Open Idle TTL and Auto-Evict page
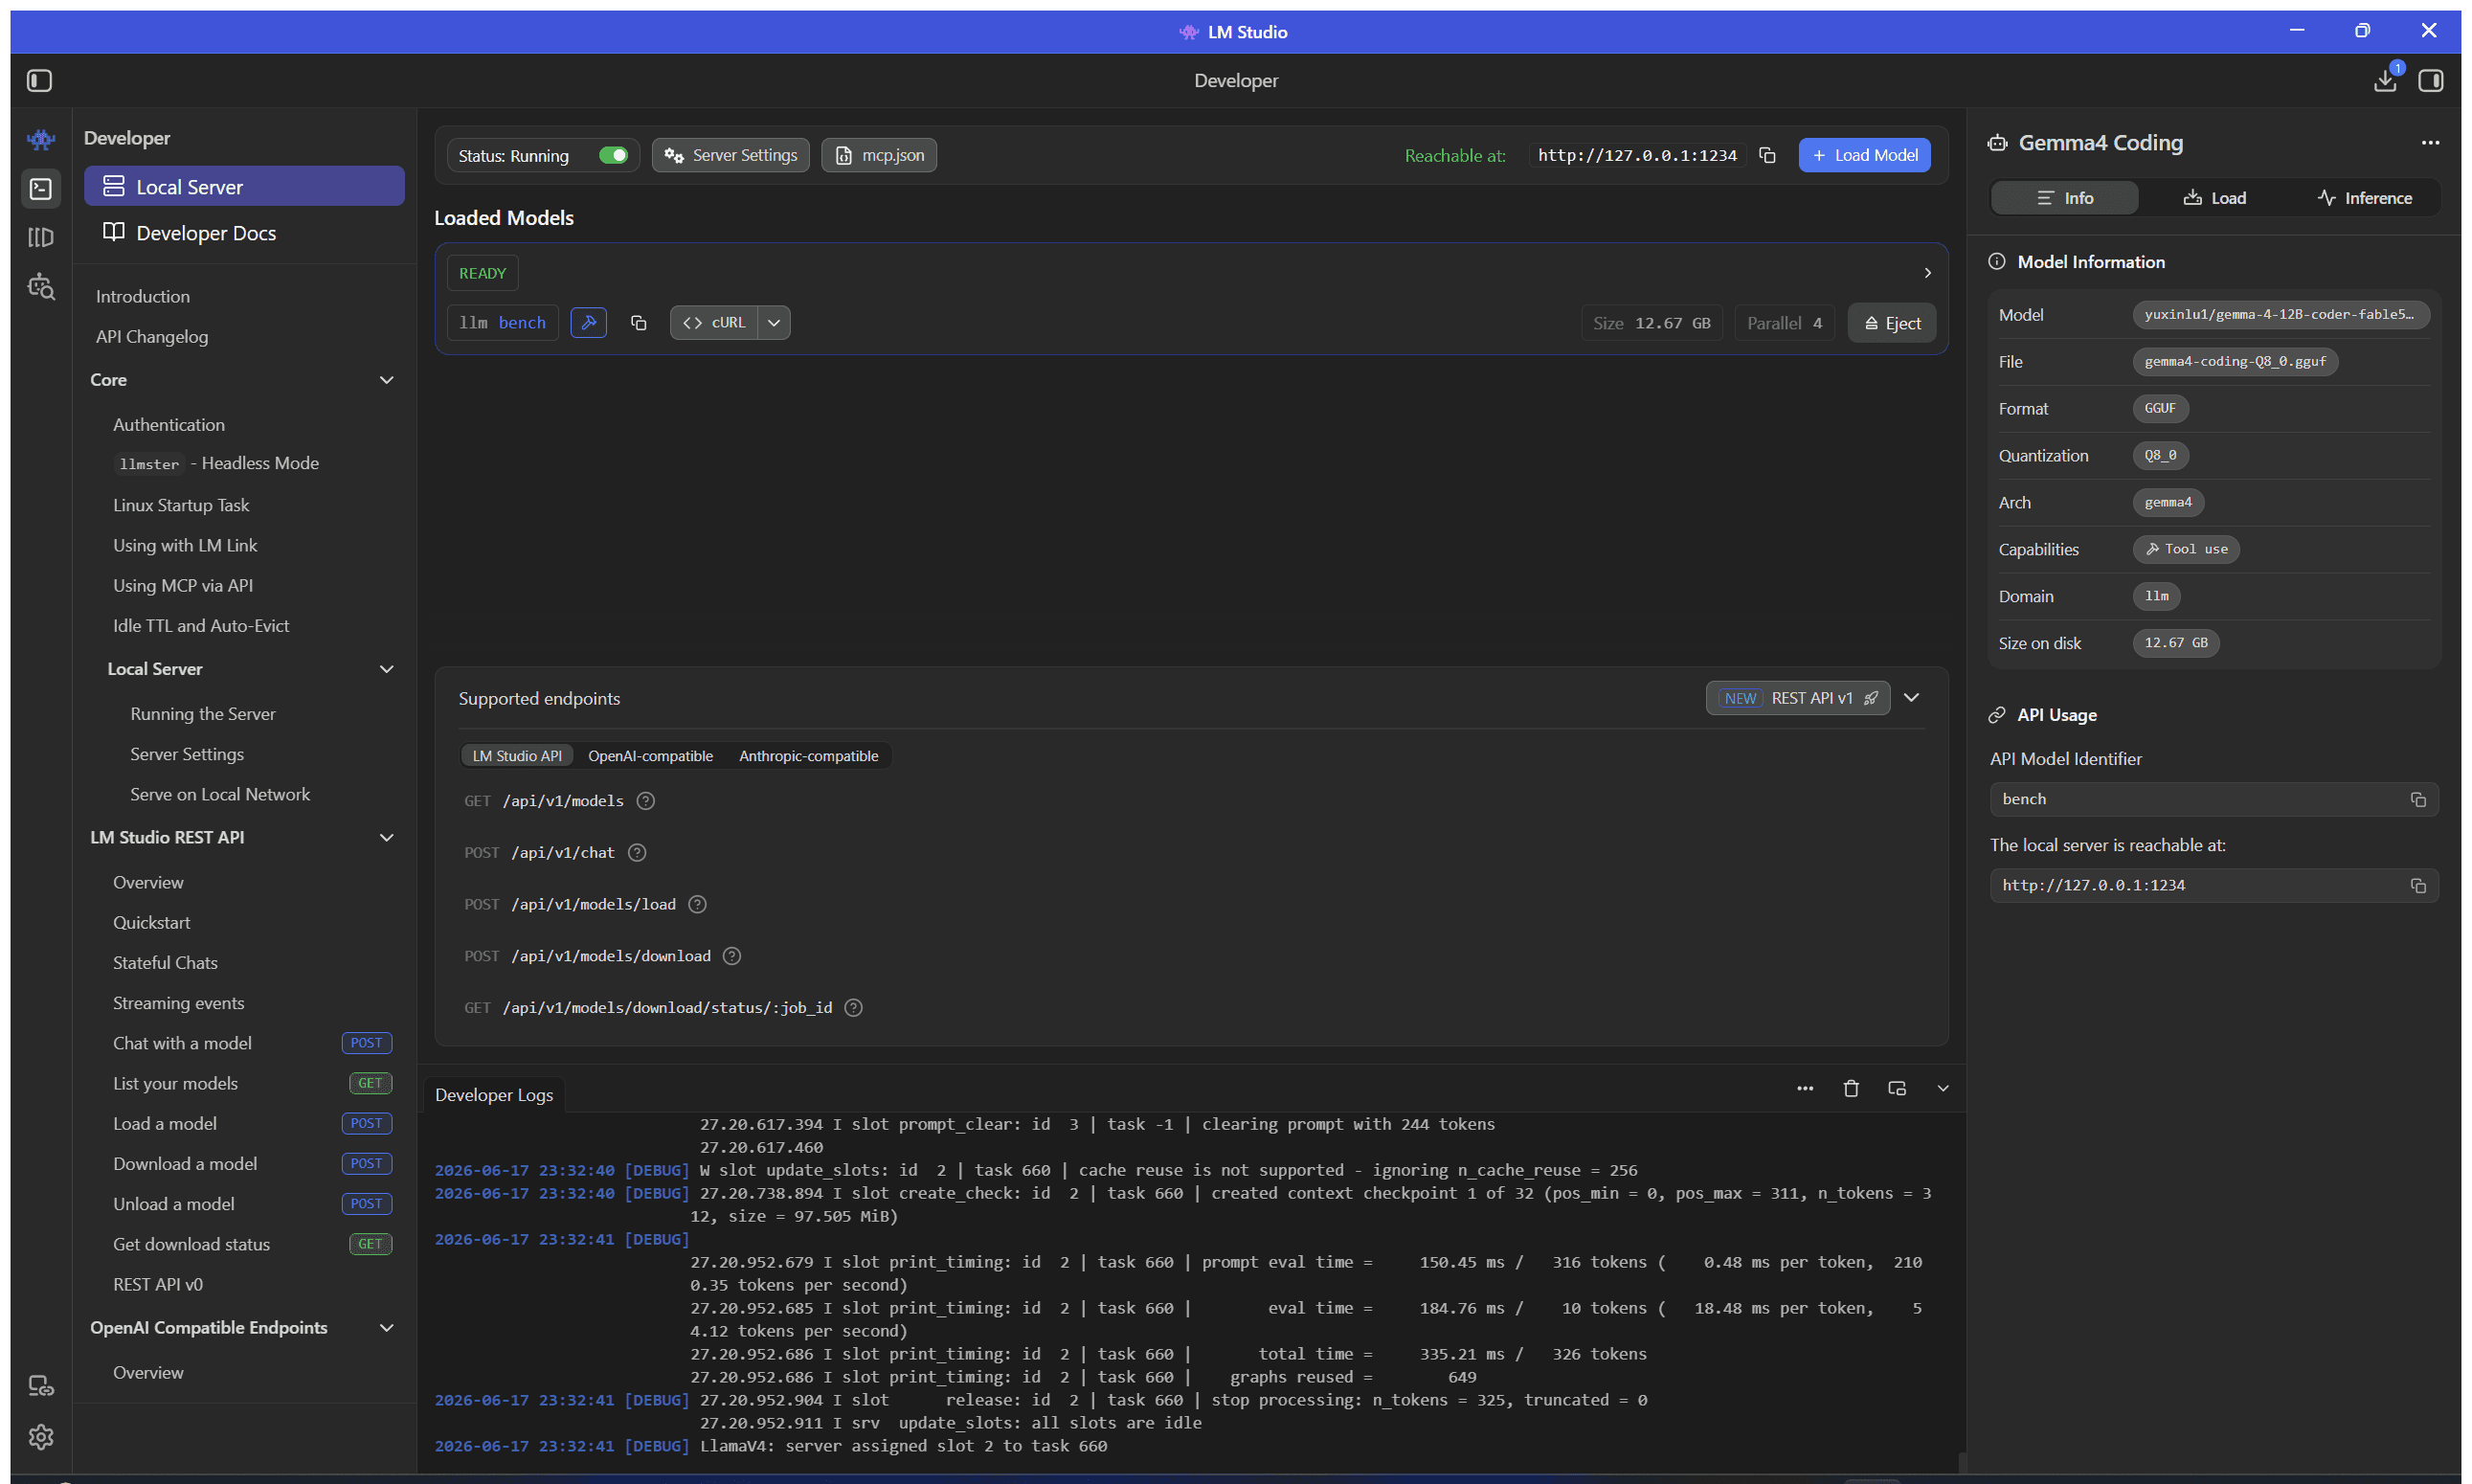Image resolution: width=2472 pixels, height=1484 pixels. (x=201, y=625)
